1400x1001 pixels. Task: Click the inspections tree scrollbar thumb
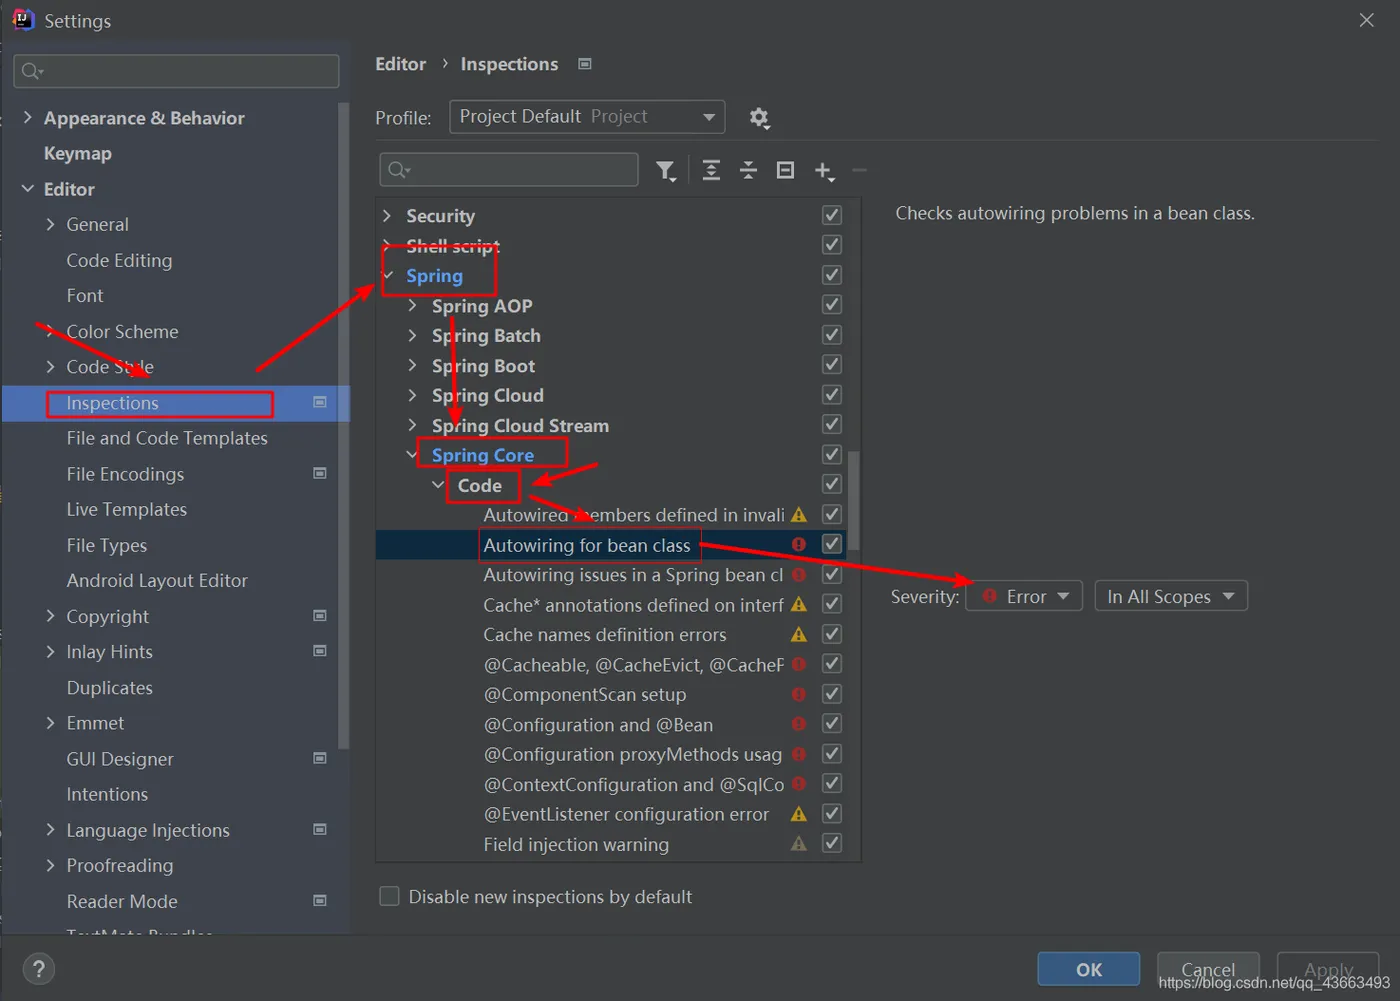(x=854, y=500)
